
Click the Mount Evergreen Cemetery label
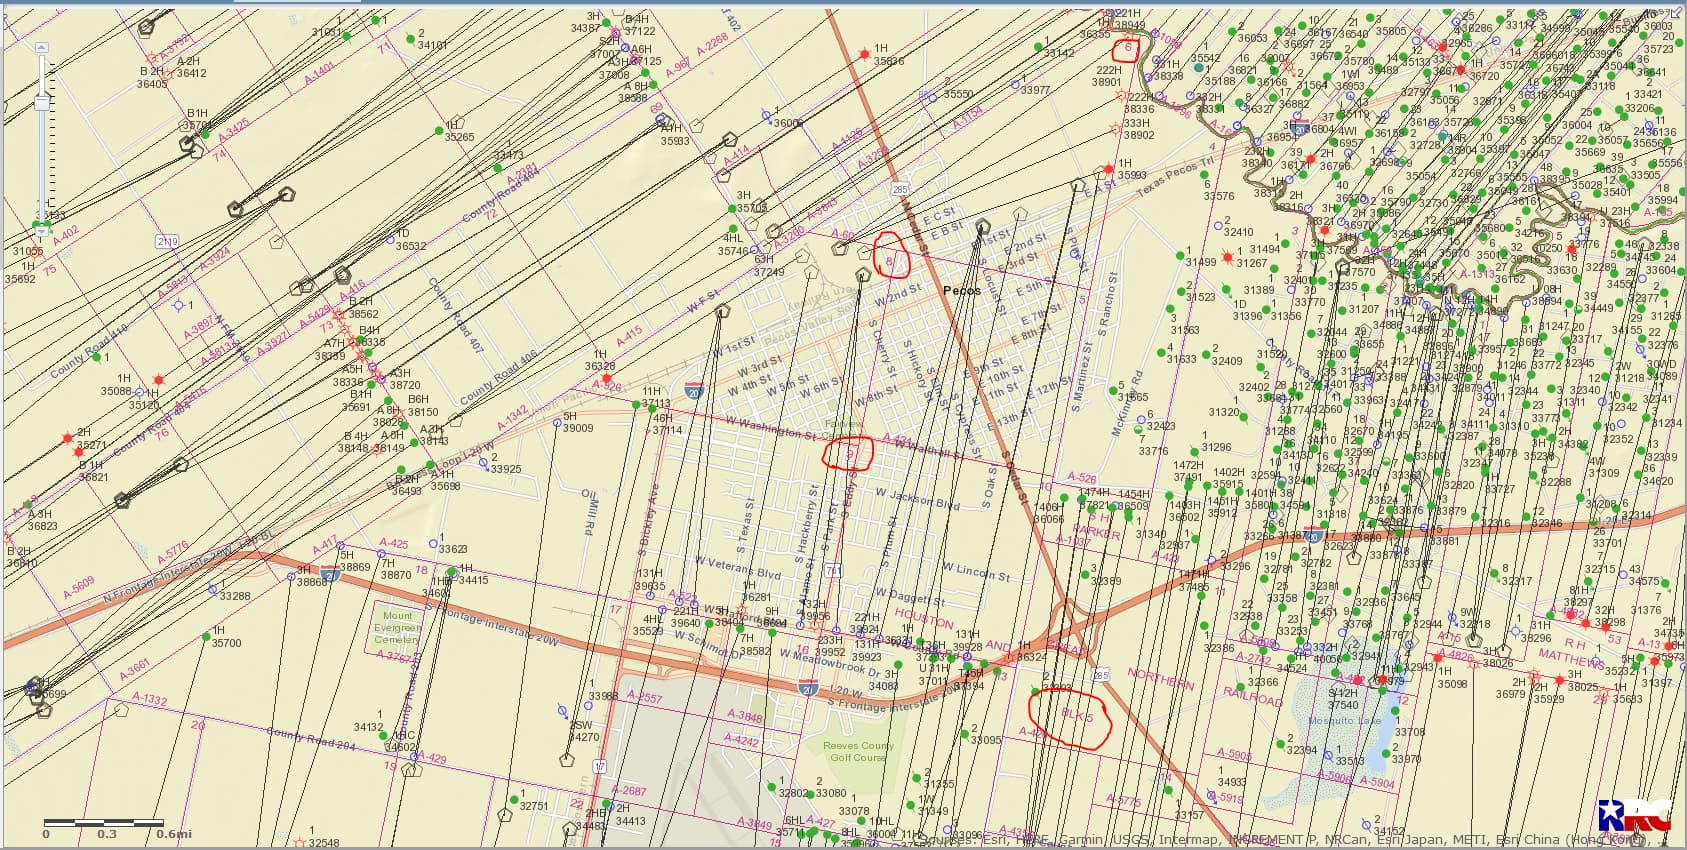point(397,627)
